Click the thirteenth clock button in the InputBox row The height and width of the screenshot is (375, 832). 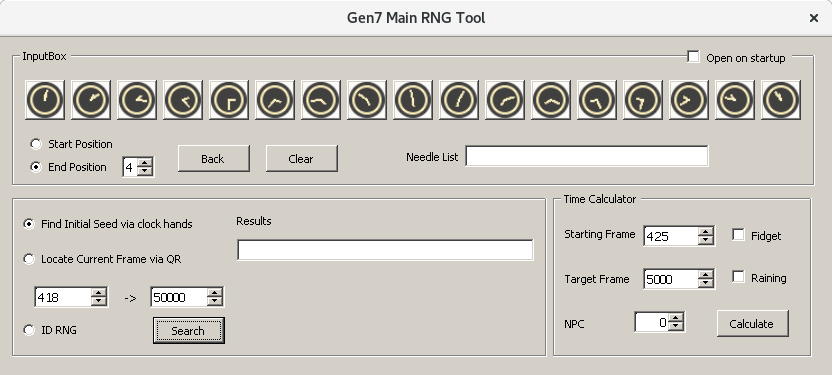pyautogui.click(x=597, y=100)
